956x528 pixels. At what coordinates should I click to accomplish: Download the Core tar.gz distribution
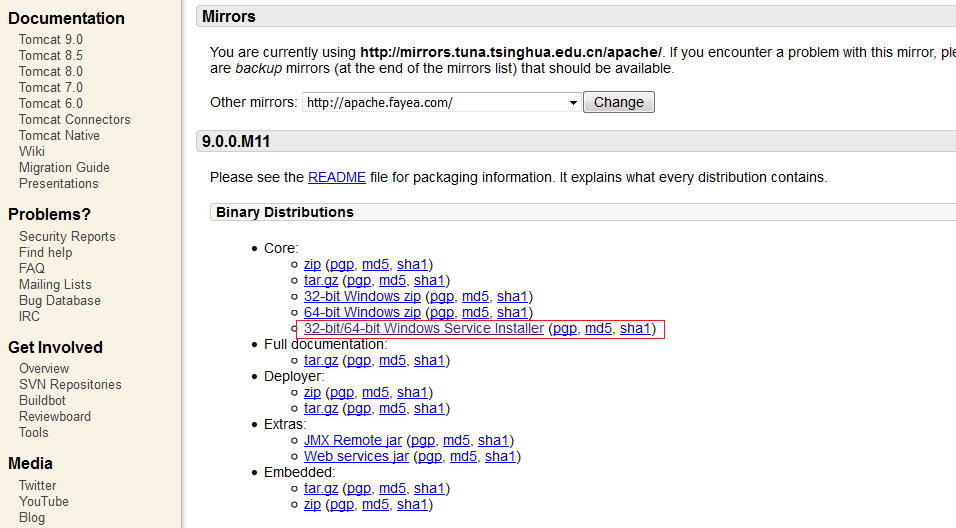point(321,280)
